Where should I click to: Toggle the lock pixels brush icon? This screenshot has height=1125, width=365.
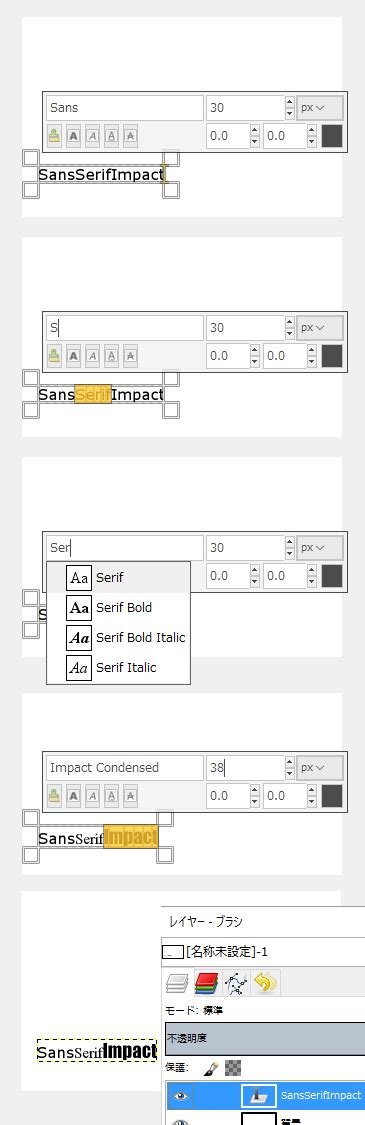(211, 1068)
